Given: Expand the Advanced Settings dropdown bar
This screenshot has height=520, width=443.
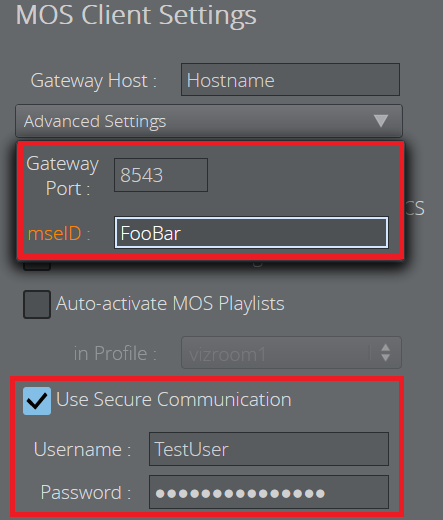Looking at the screenshot, I should [209, 121].
